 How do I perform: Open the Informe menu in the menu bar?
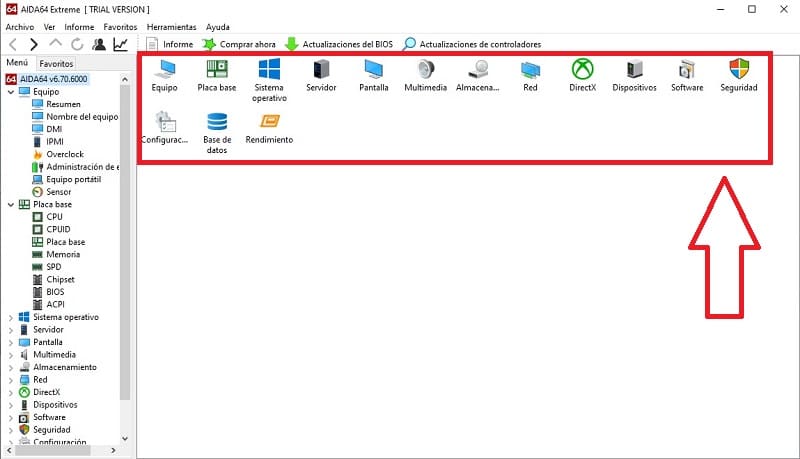click(79, 27)
